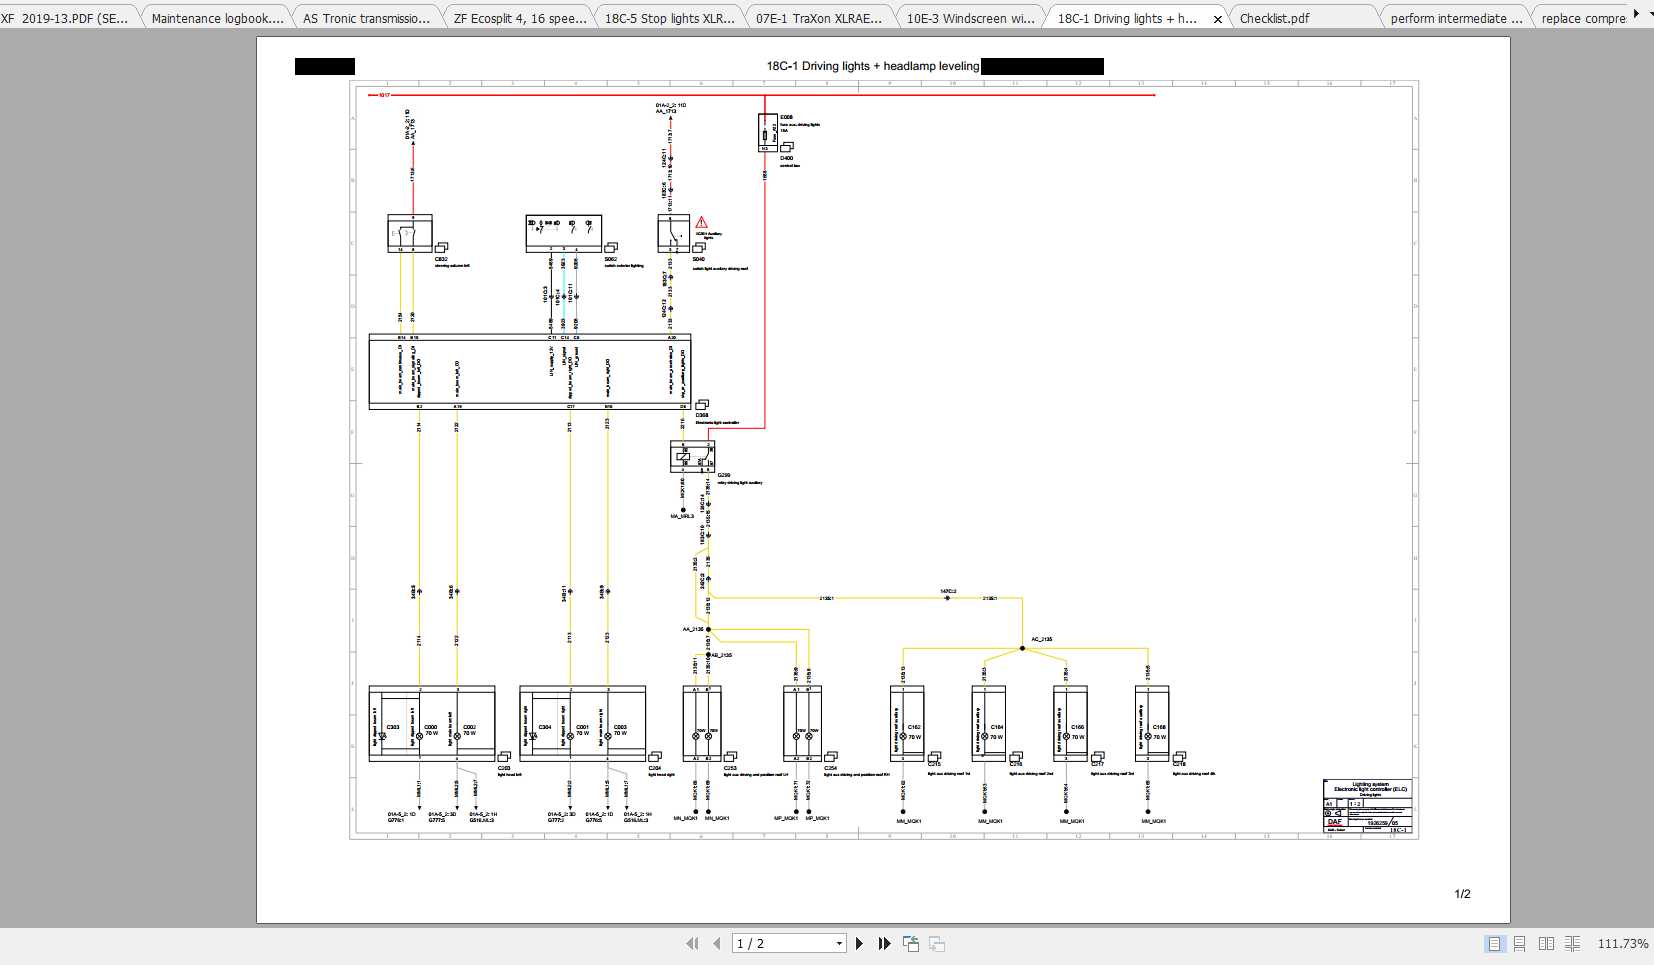
Task: Toggle continuous scrolling page layout
Action: click(1521, 943)
